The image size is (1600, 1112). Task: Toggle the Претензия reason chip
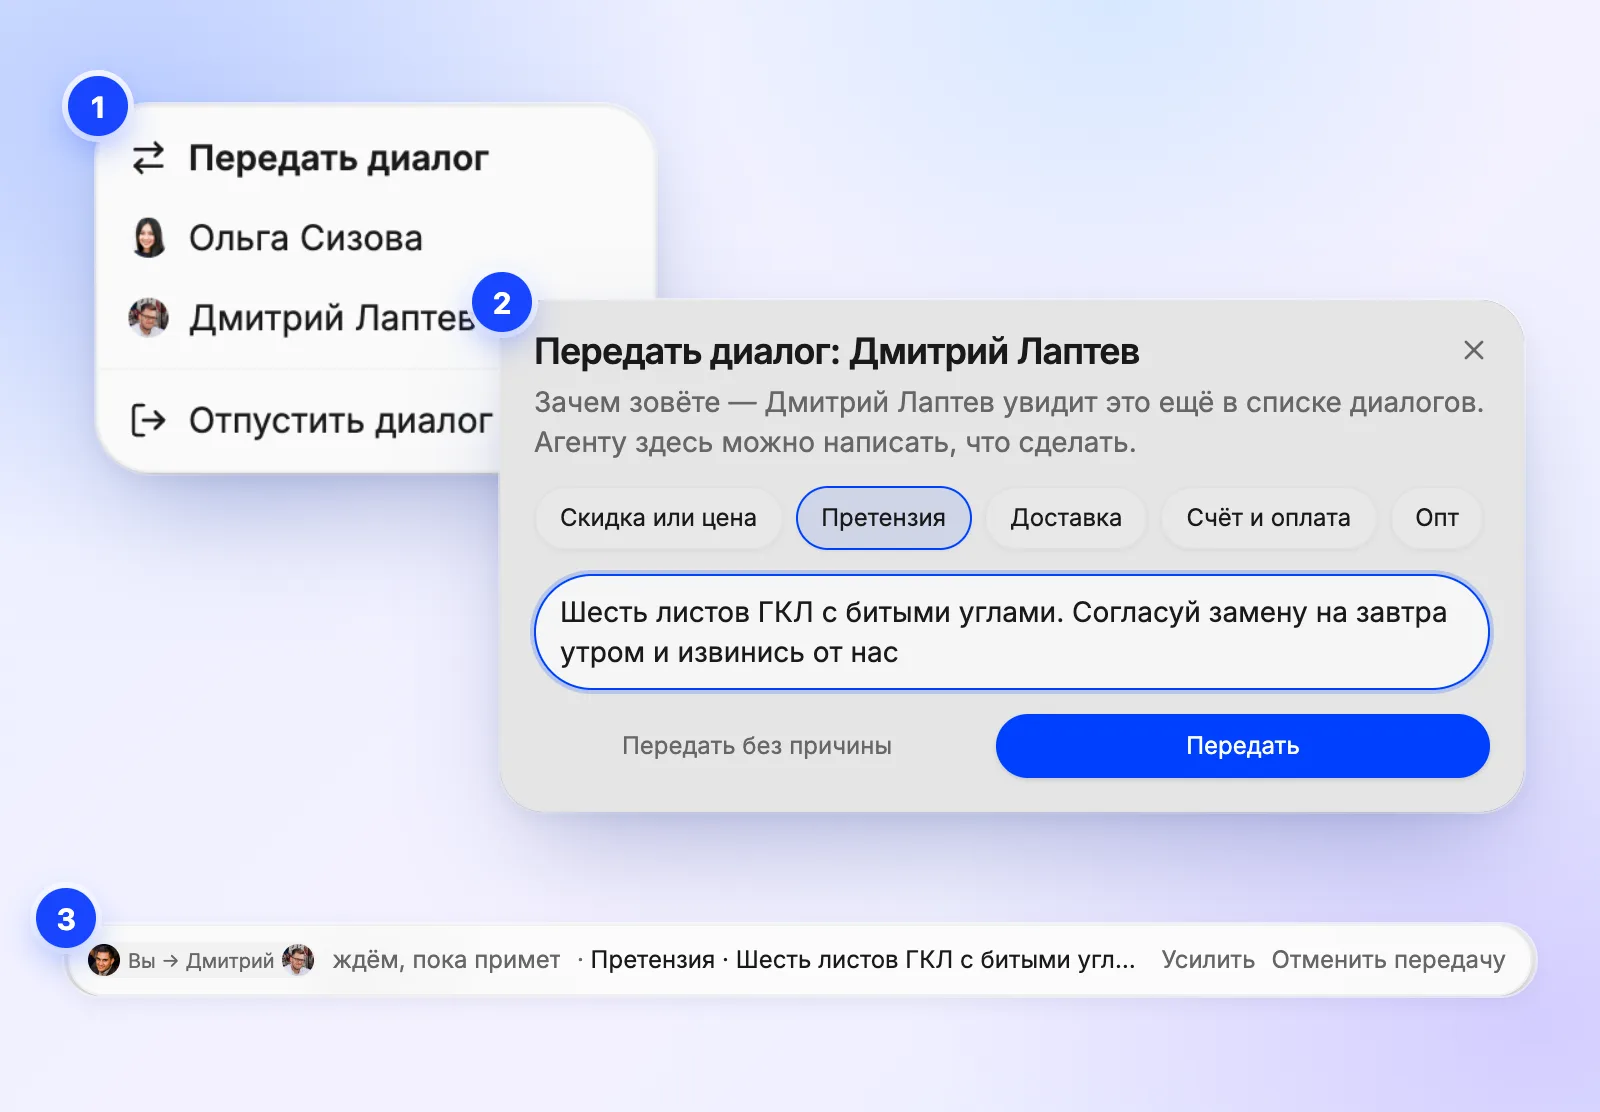(x=883, y=518)
